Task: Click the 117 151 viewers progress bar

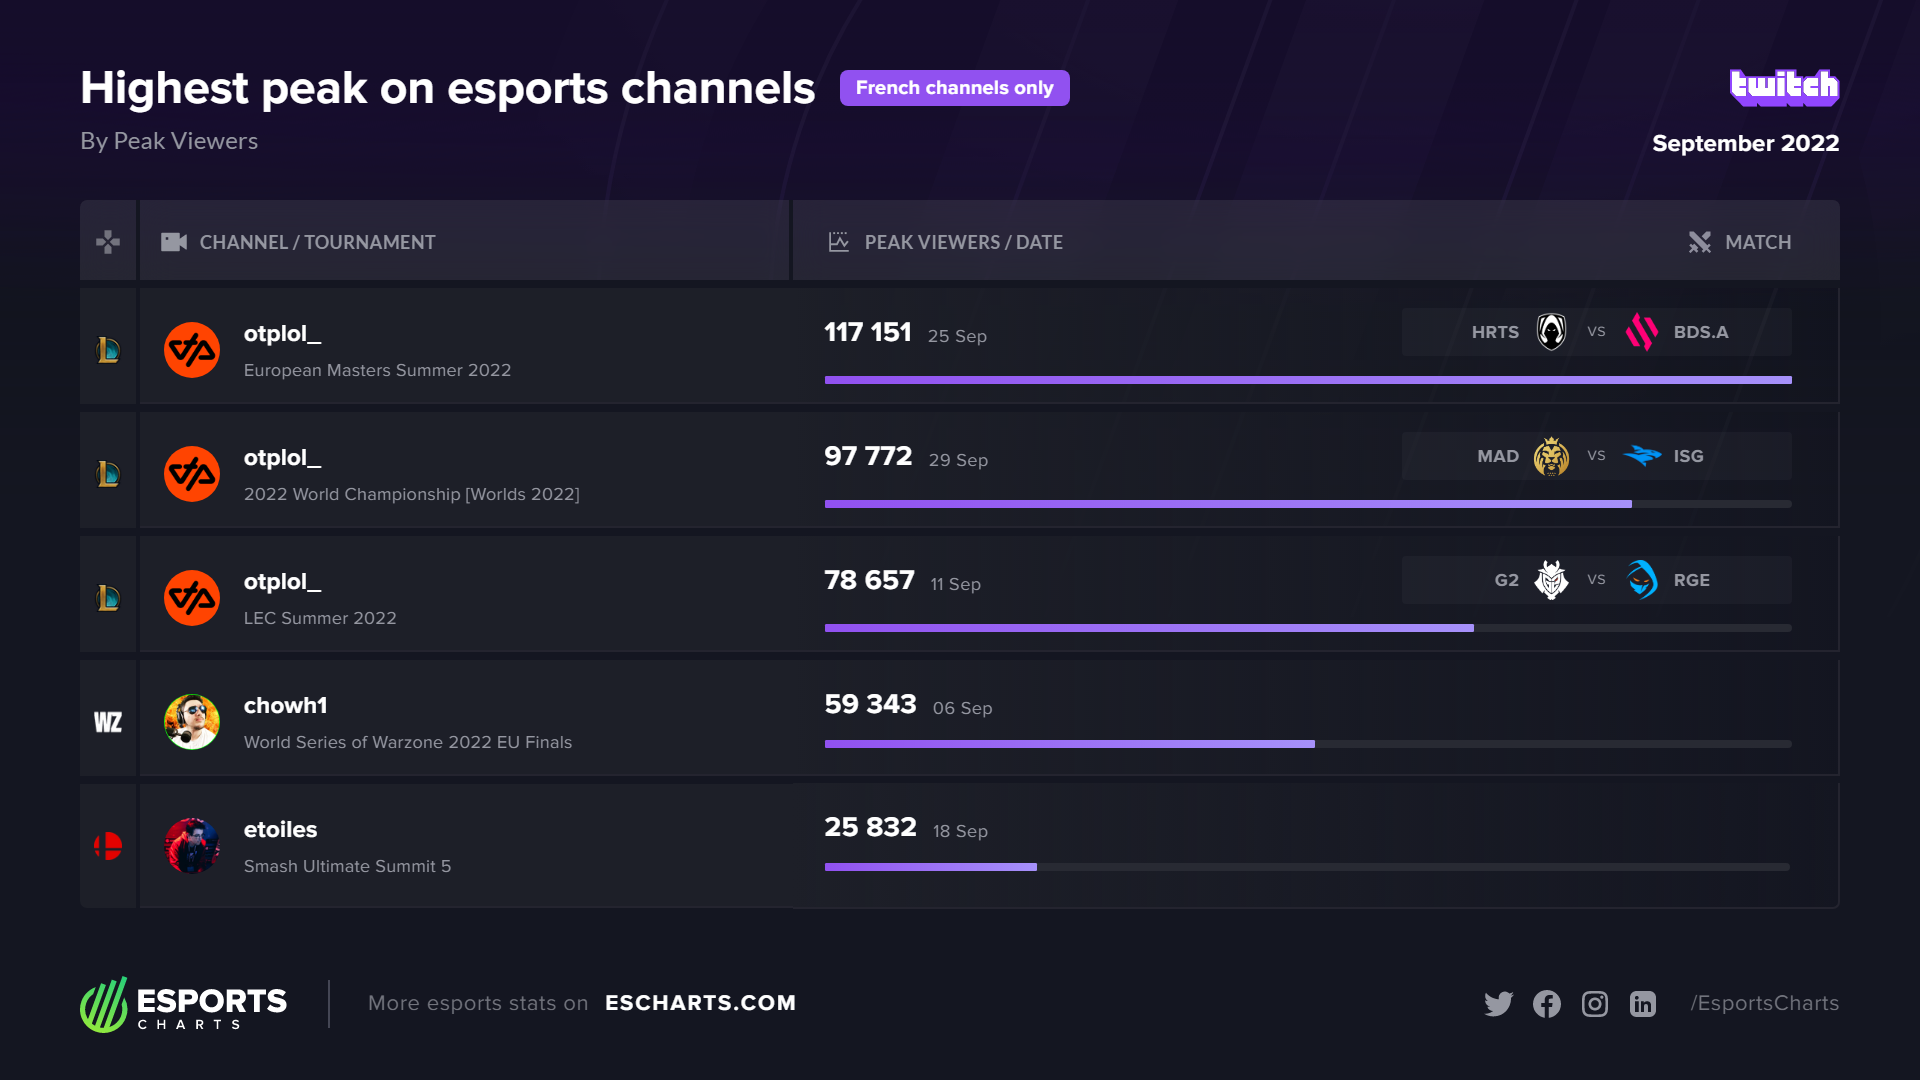Action: tap(1307, 380)
